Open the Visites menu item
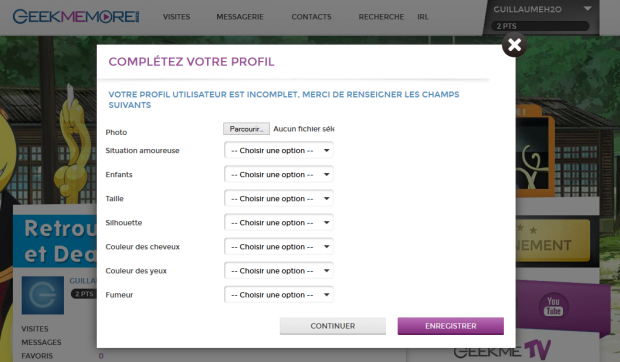Image resolution: width=620 pixels, height=362 pixels. pos(176,17)
